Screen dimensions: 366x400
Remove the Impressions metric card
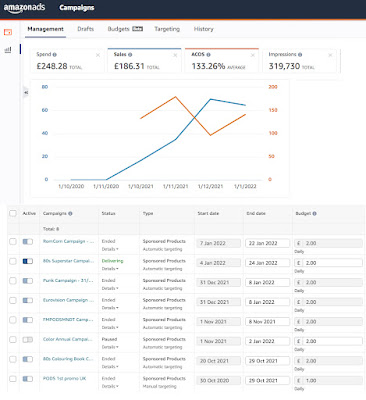[x=330, y=55]
